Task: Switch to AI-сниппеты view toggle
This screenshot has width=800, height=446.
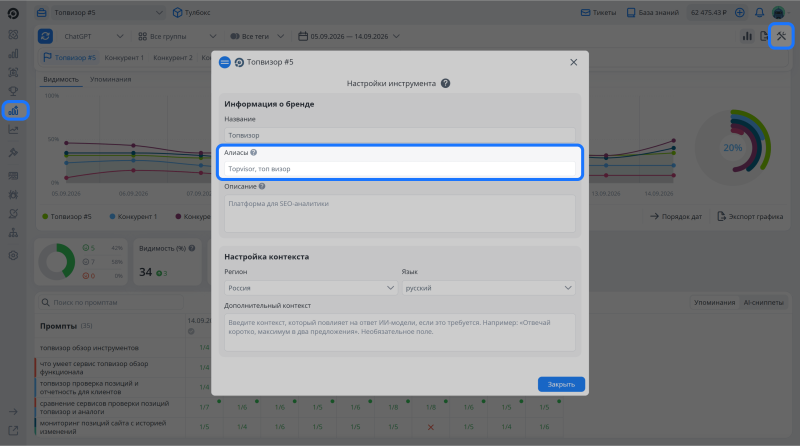Action: coord(763,303)
